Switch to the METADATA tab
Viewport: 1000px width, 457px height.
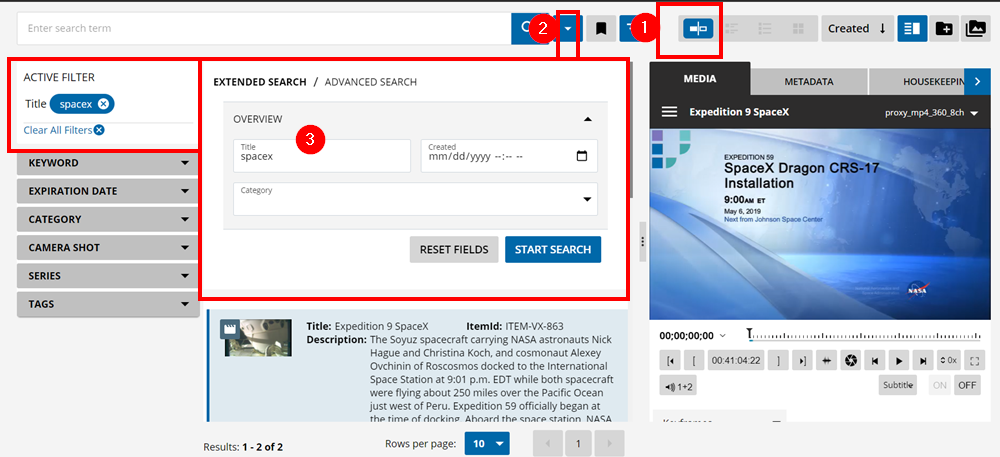pyautogui.click(x=808, y=81)
